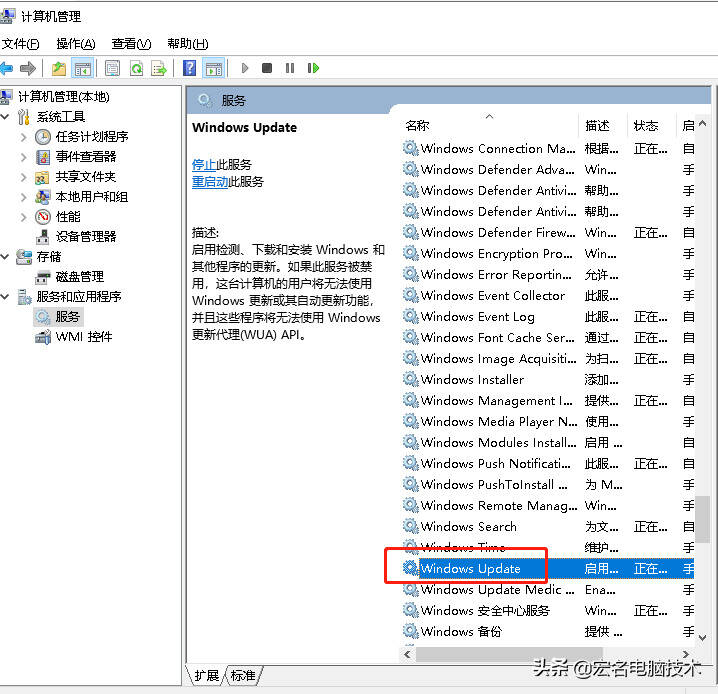Select 磁盘管理 in the tree
The width and height of the screenshot is (718, 694).
coord(80,277)
